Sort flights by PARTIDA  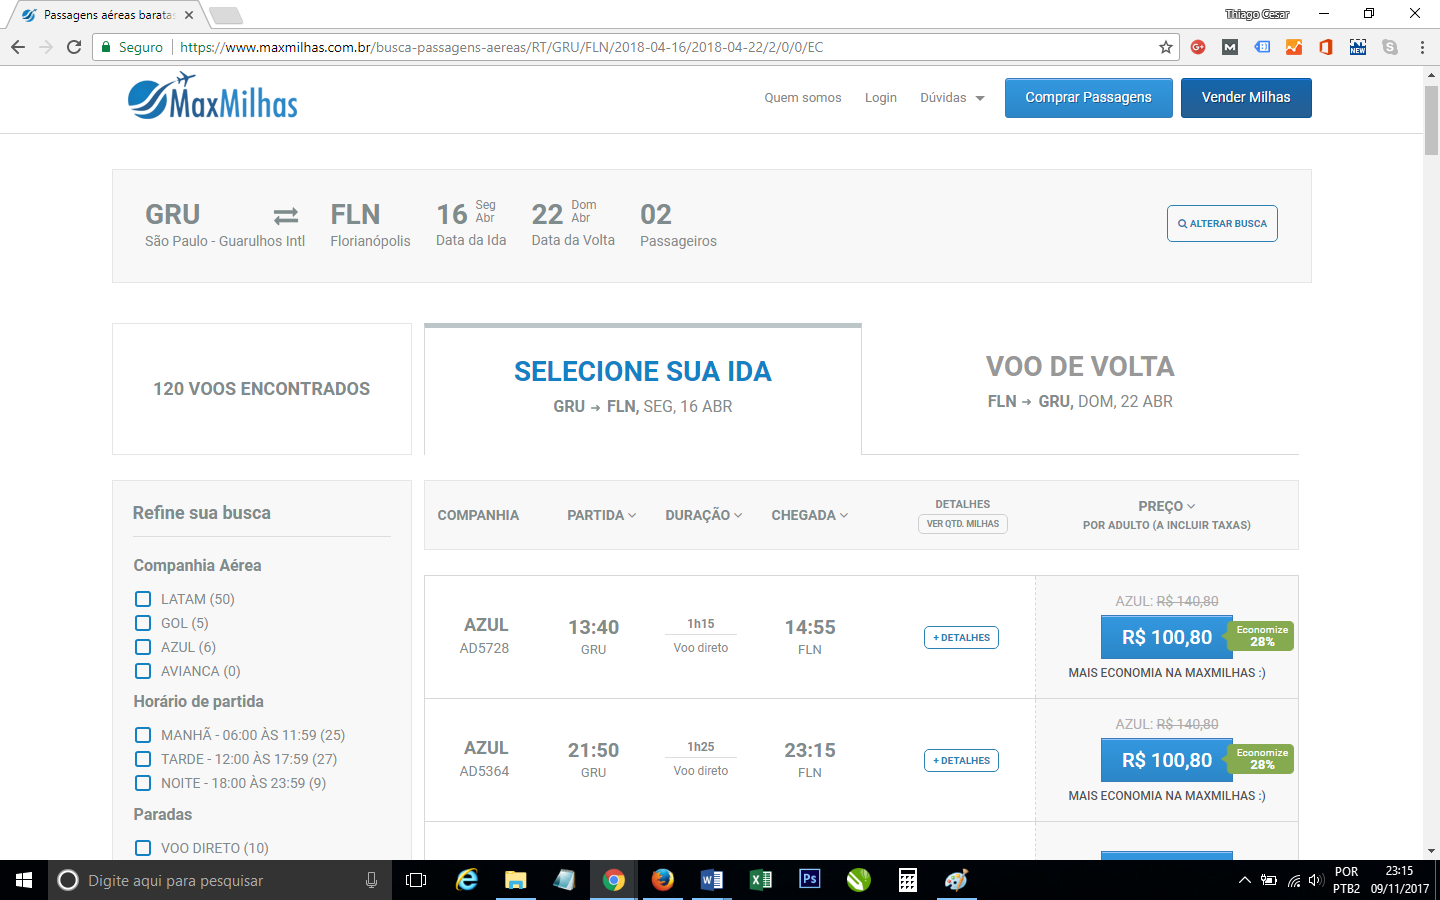pyautogui.click(x=601, y=515)
